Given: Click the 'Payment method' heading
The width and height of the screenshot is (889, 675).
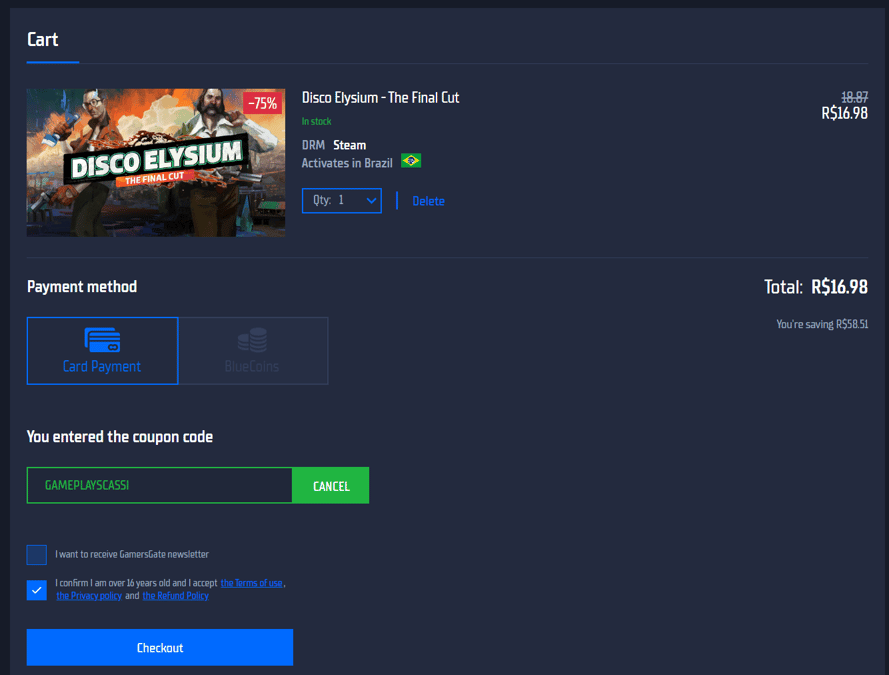Looking at the screenshot, I should coord(82,287).
